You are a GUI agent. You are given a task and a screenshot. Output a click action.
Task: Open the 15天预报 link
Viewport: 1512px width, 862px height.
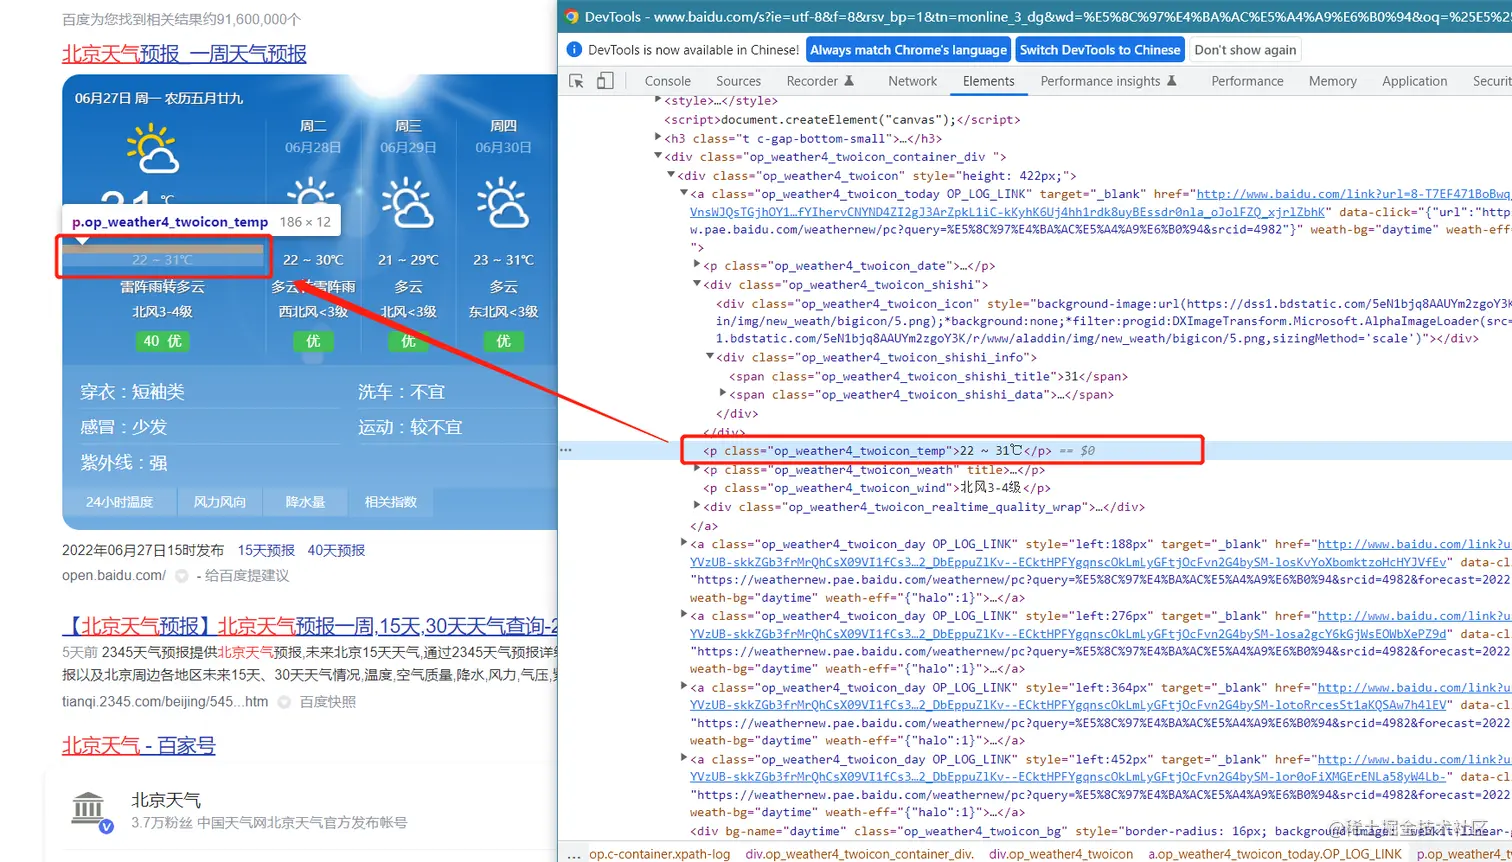click(266, 550)
